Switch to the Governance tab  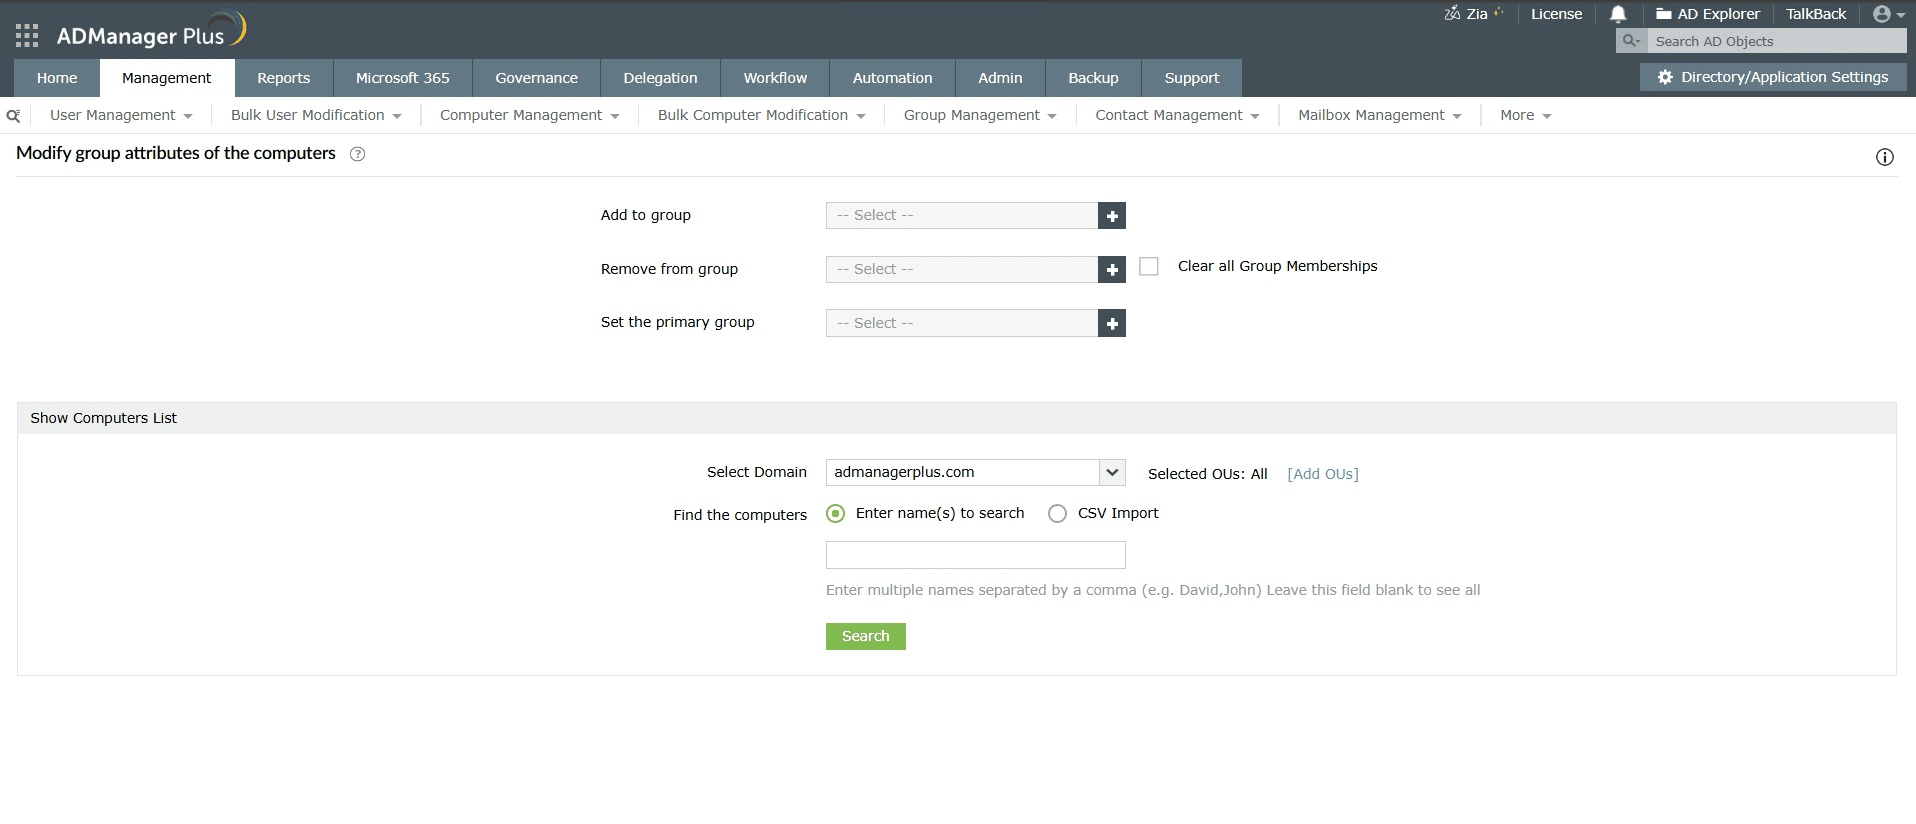tap(537, 78)
